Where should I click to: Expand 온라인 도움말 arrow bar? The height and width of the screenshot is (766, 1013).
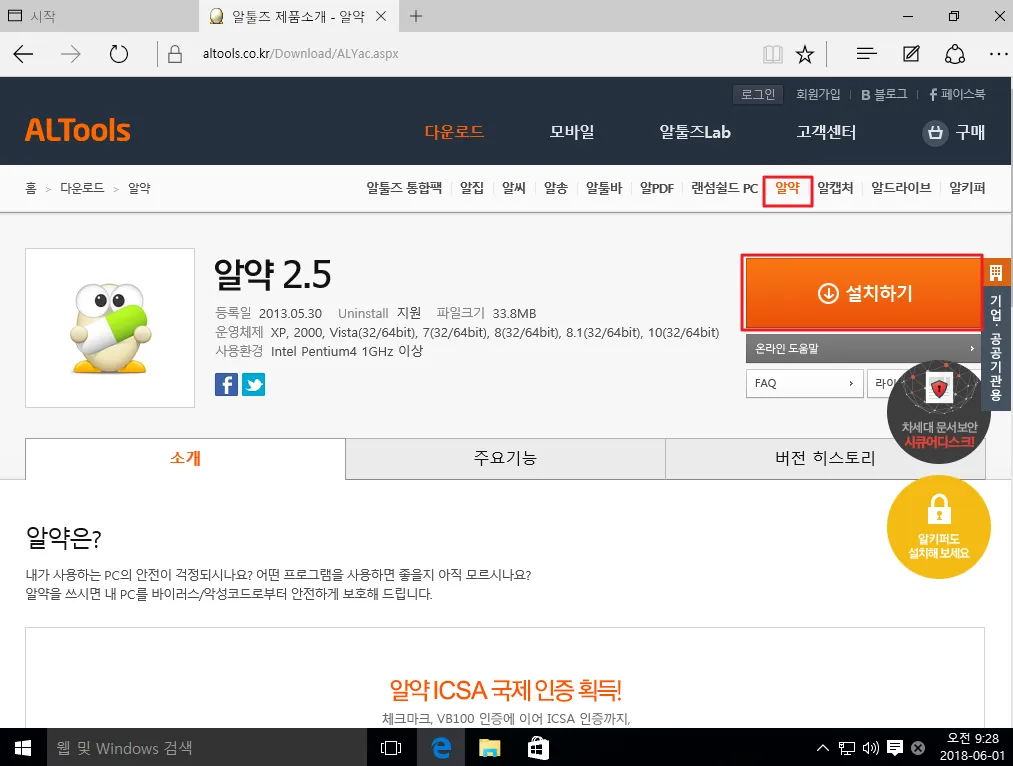coord(863,349)
